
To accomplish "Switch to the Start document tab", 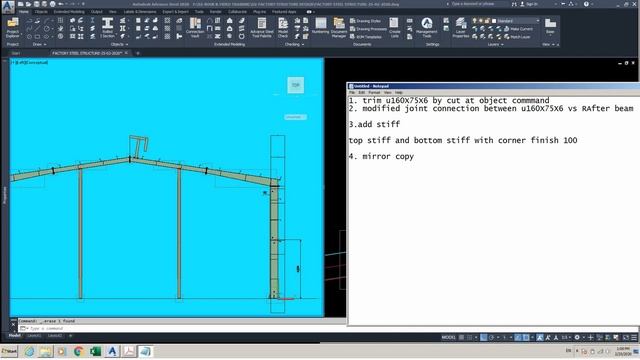I will (x=16, y=53).
